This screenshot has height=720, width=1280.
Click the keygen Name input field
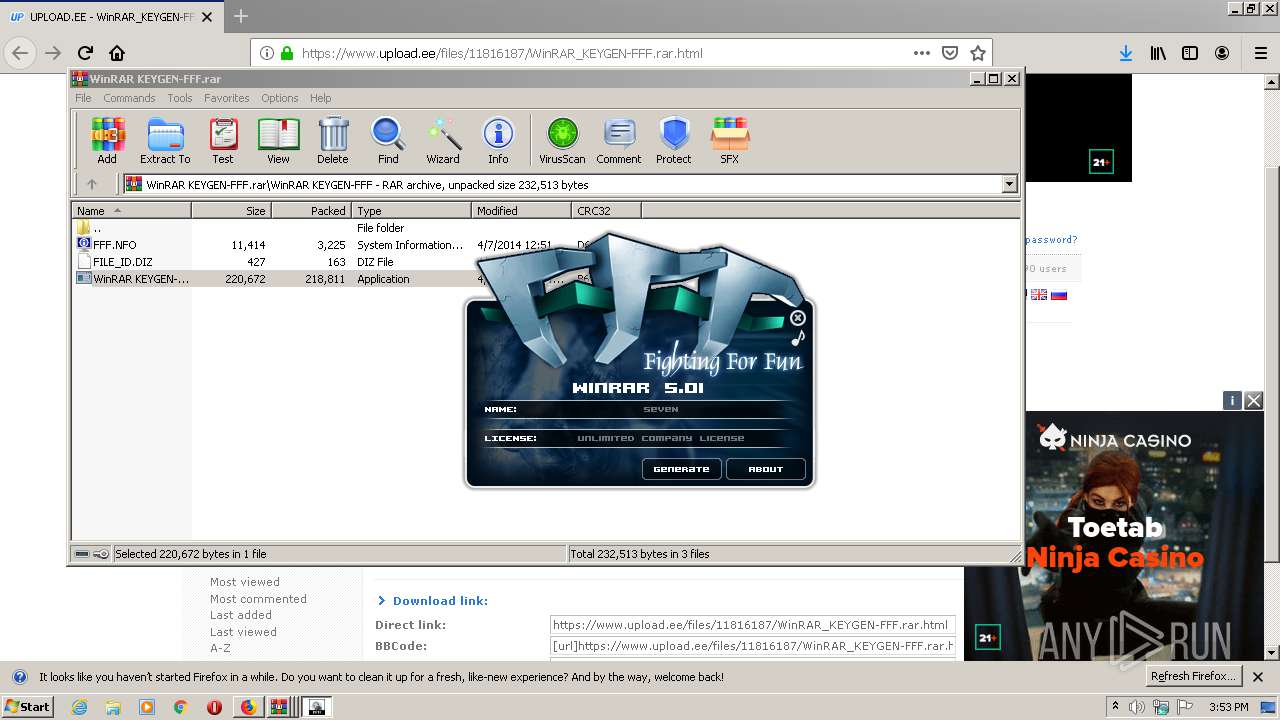(x=660, y=409)
